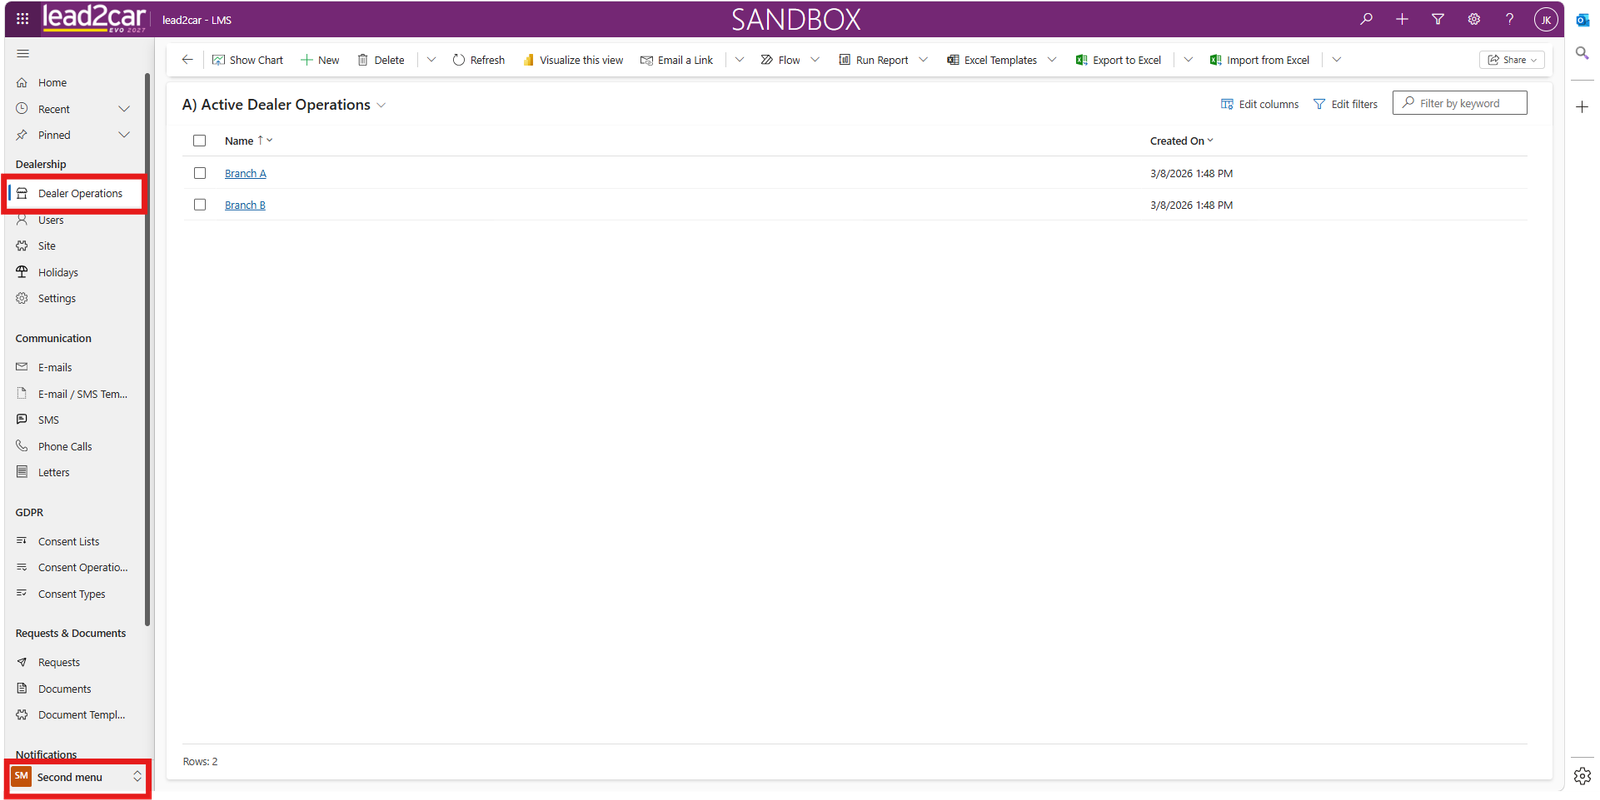This screenshot has height=800, width=1600.
Task: Click Edit filters button
Action: click(1345, 104)
